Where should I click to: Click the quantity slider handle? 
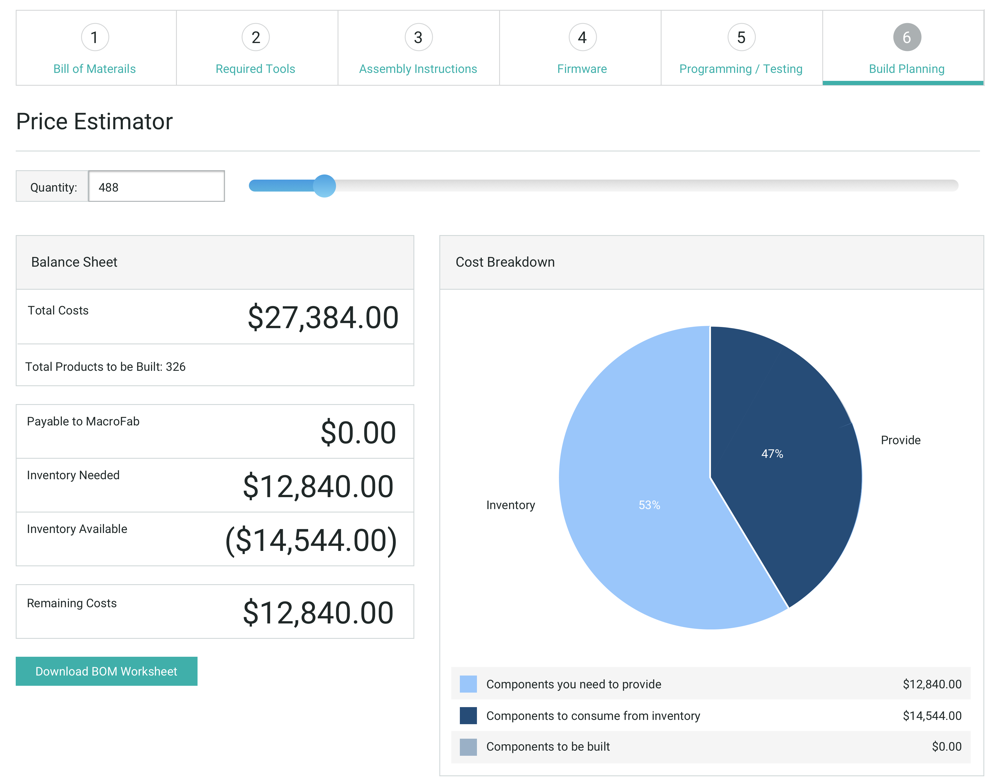tap(324, 186)
